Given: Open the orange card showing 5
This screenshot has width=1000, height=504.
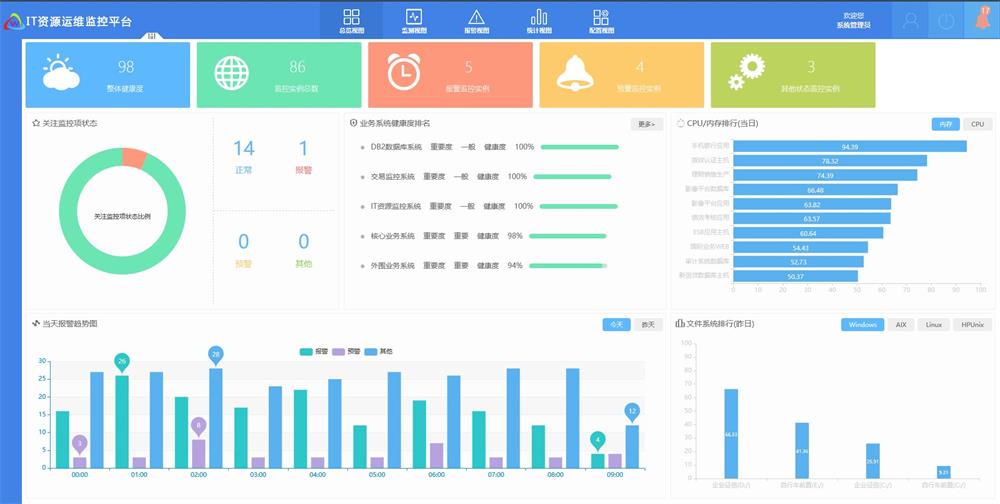Looking at the screenshot, I should 450,75.
